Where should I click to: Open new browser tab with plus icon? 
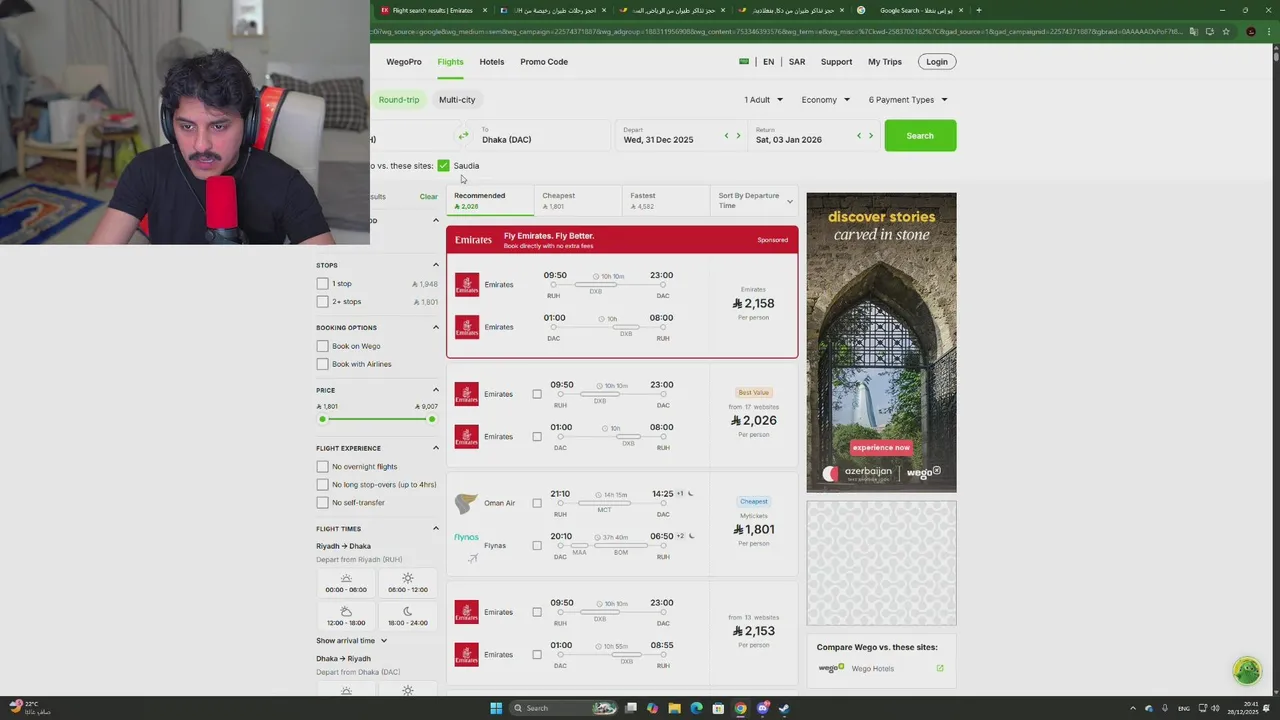click(x=978, y=10)
